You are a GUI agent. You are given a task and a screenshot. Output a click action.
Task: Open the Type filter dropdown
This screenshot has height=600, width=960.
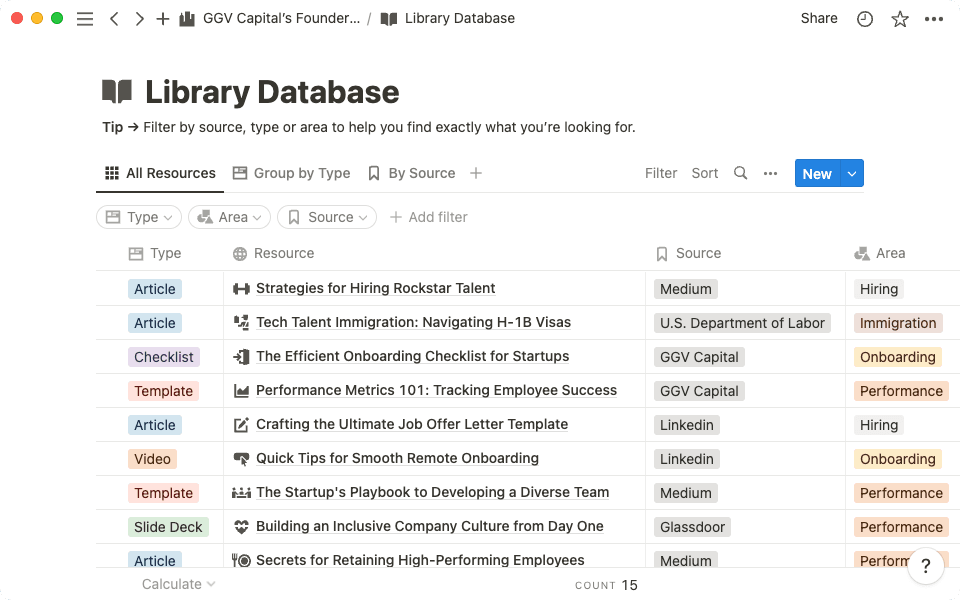138,217
